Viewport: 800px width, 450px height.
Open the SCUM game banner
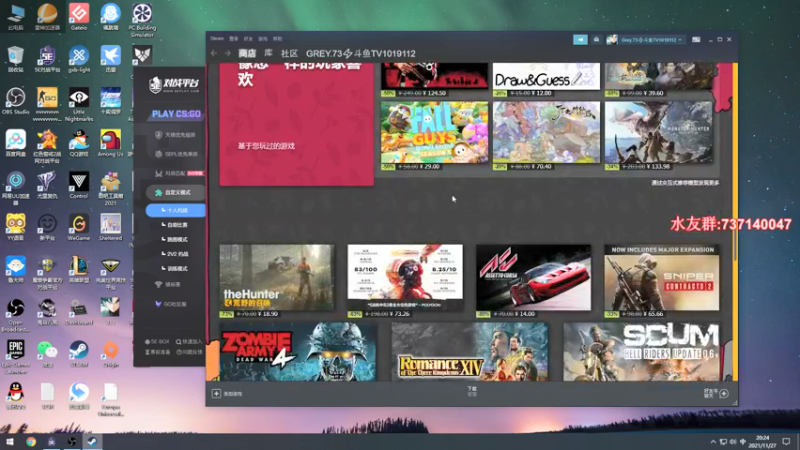(x=642, y=352)
